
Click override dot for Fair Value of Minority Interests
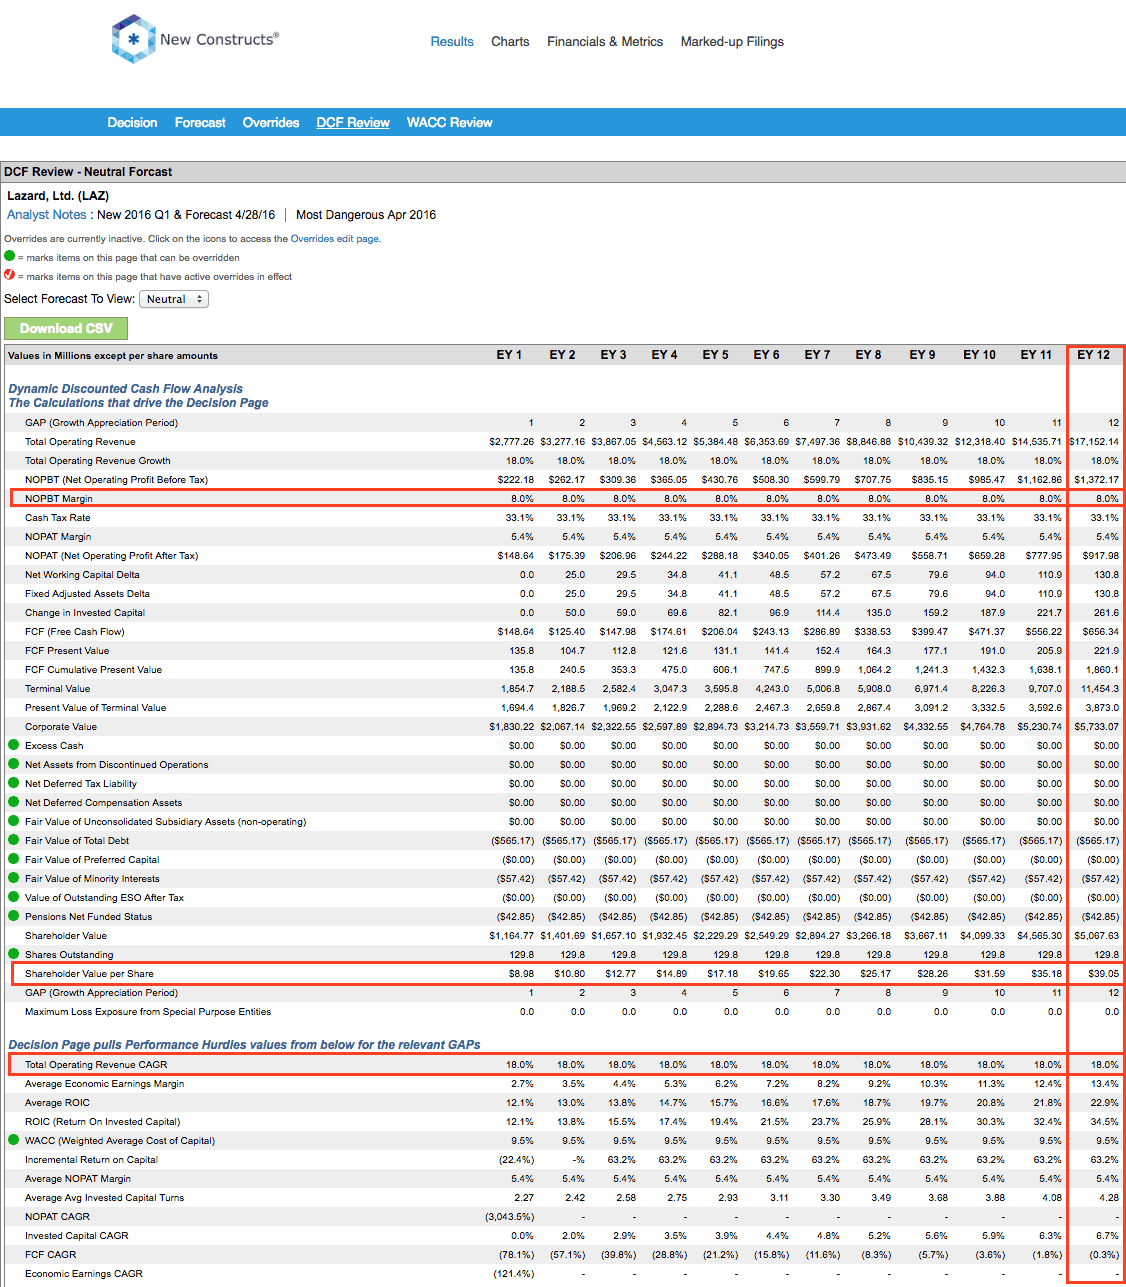tap(14, 878)
